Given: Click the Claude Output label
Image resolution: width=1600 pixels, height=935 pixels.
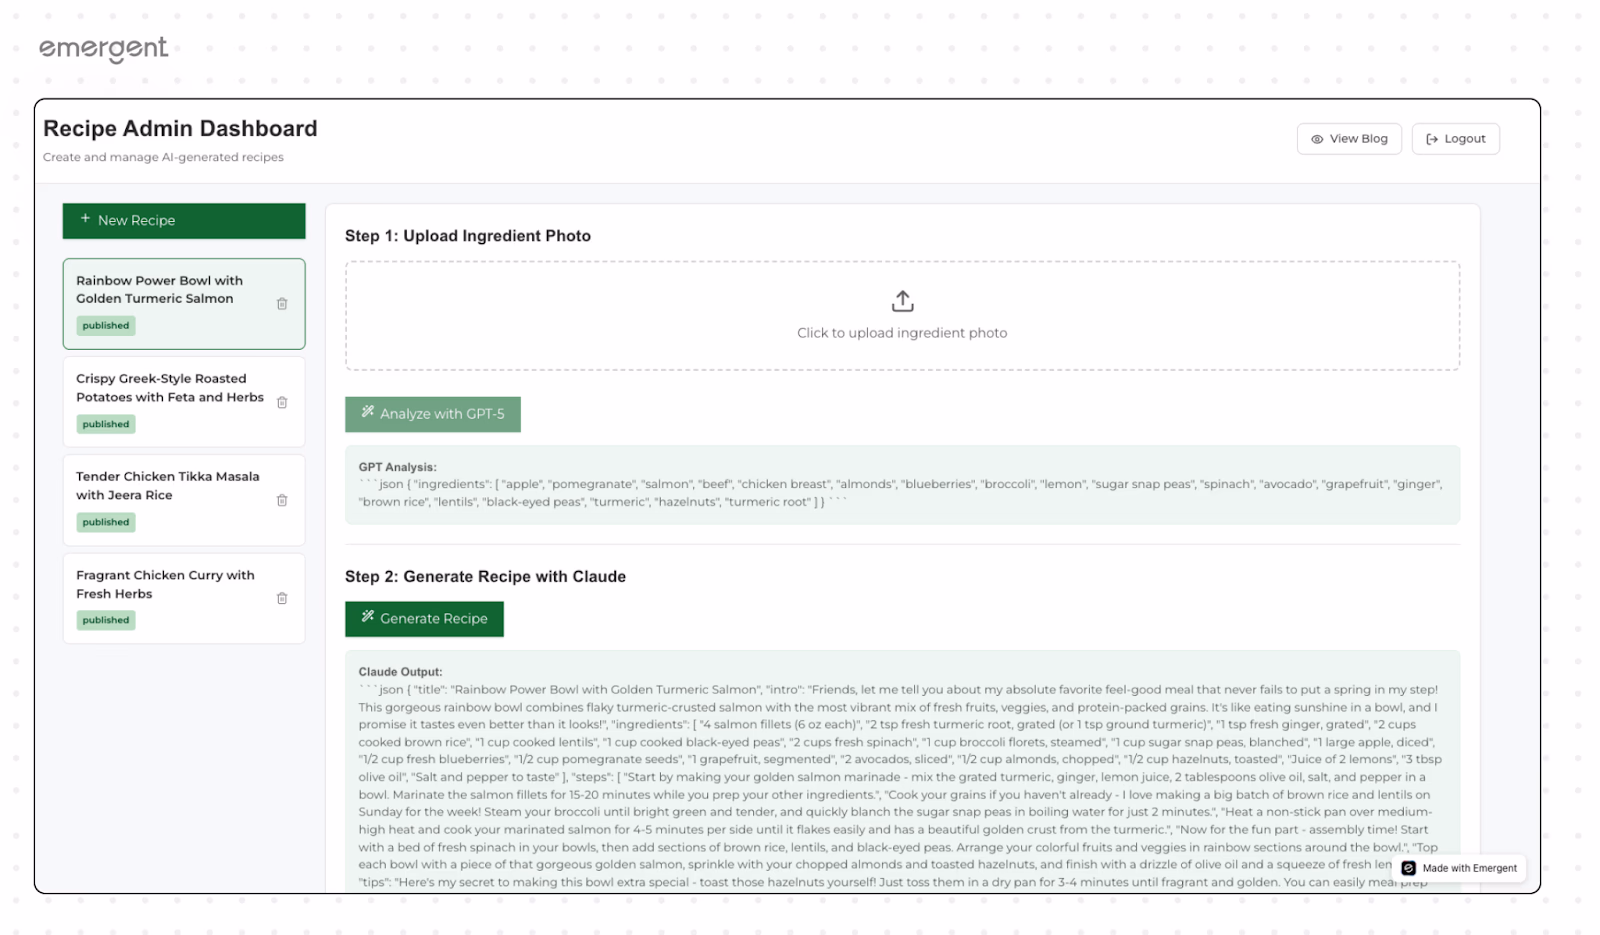Looking at the screenshot, I should (400, 672).
